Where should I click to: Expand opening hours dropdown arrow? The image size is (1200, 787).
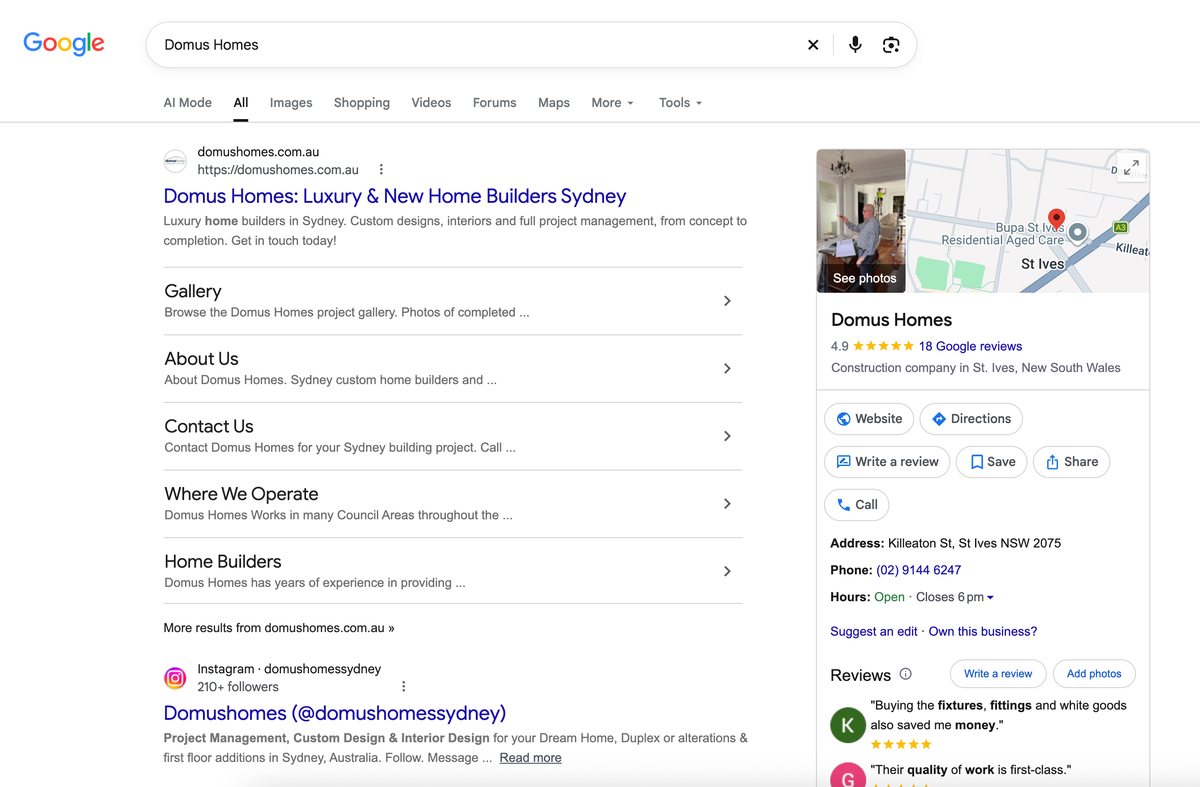click(x=990, y=598)
